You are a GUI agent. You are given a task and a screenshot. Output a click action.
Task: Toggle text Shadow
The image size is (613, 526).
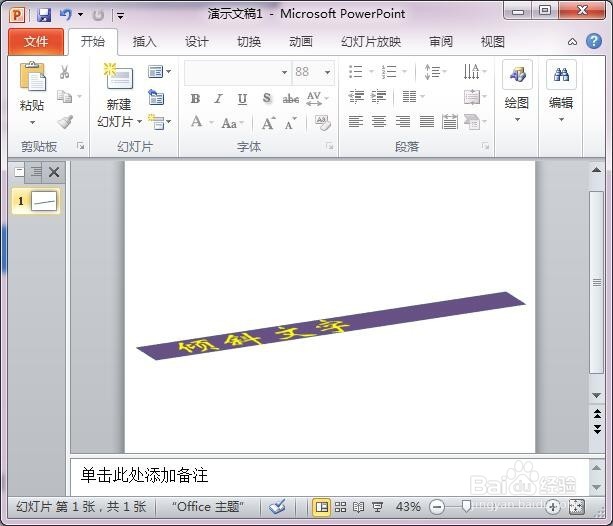[x=267, y=98]
